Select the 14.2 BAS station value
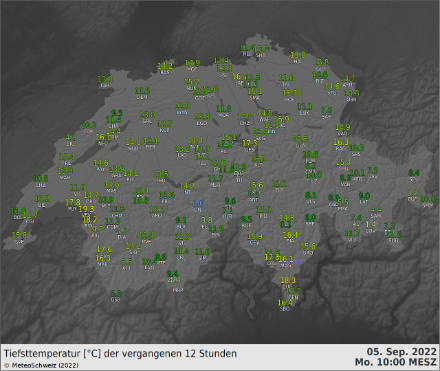 pyautogui.click(x=165, y=66)
